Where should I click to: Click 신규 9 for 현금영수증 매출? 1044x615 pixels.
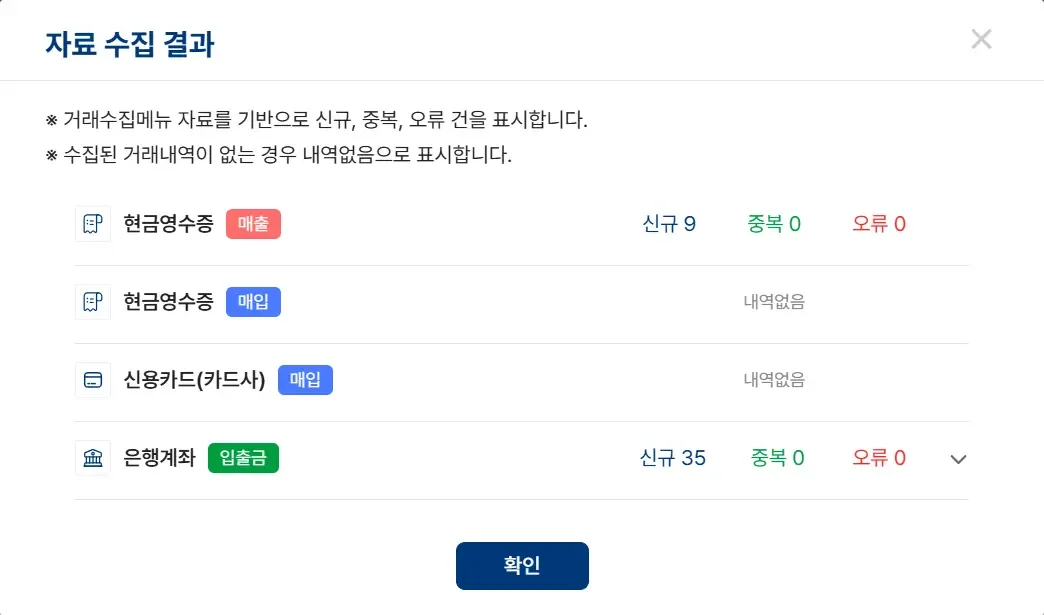coord(669,223)
